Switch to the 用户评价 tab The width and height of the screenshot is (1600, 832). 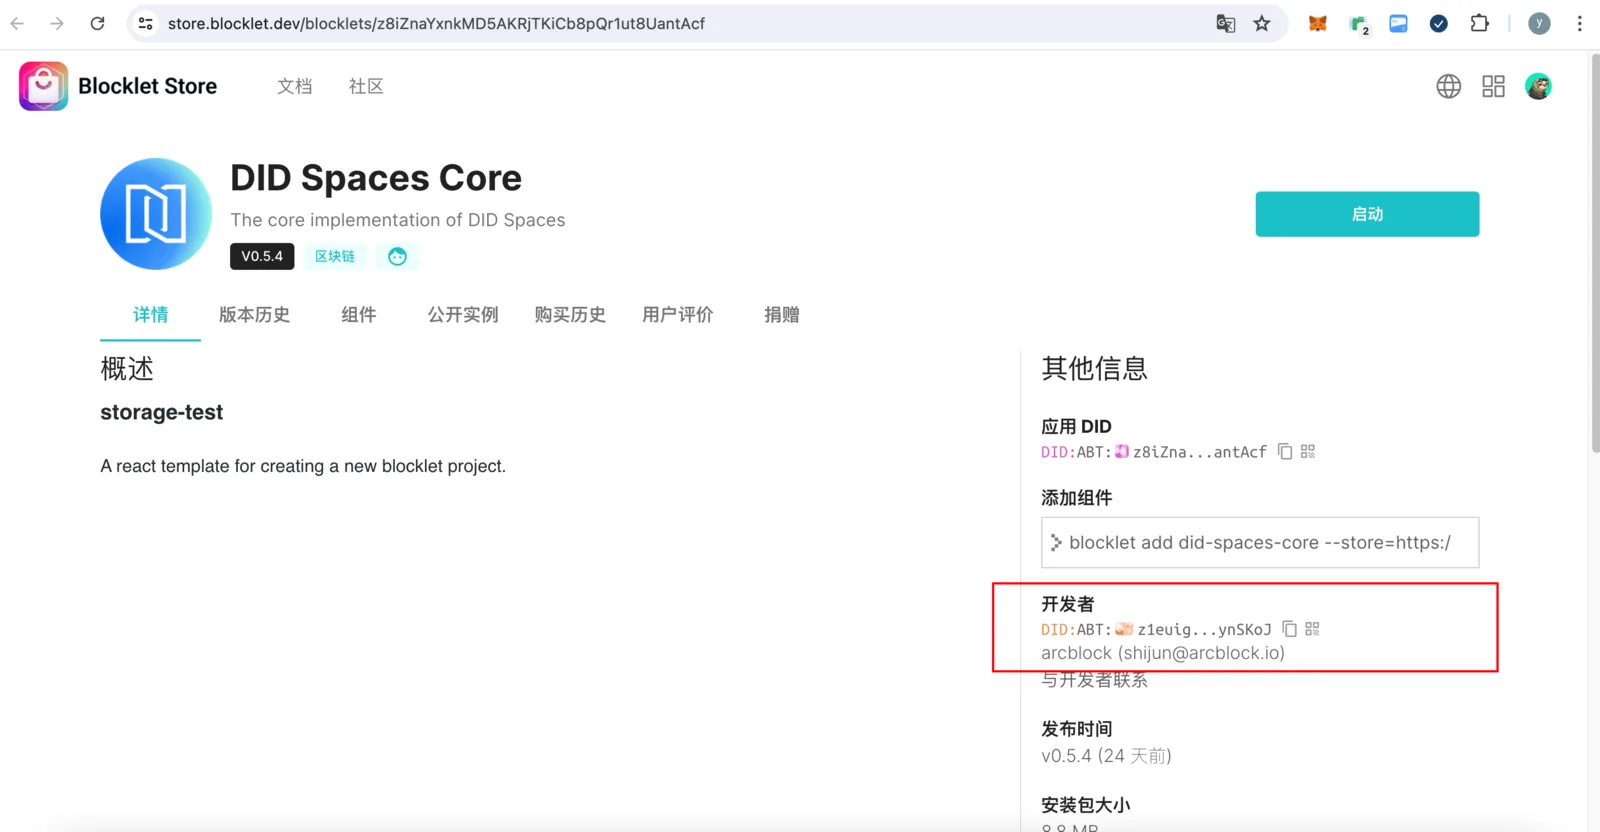click(x=678, y=315)
